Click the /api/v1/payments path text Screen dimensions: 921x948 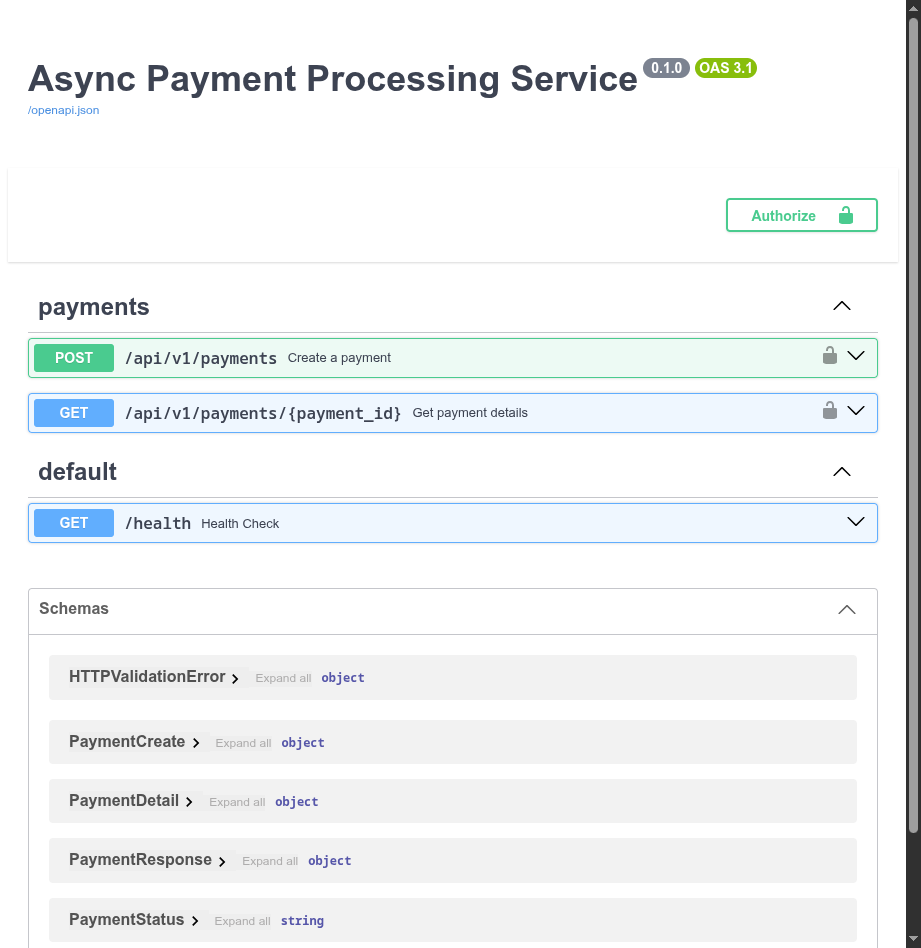(201, 359)
